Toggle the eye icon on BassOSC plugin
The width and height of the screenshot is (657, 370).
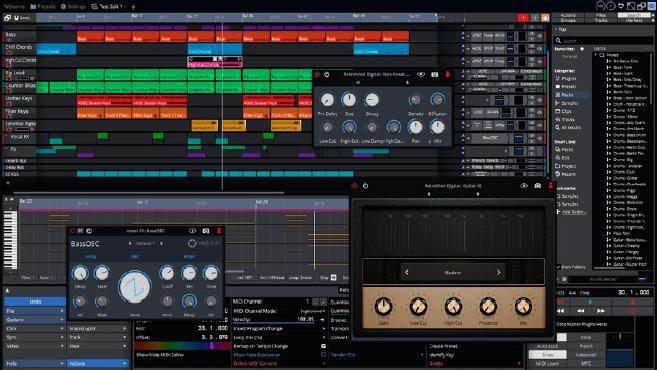click(x=192, y=231)
